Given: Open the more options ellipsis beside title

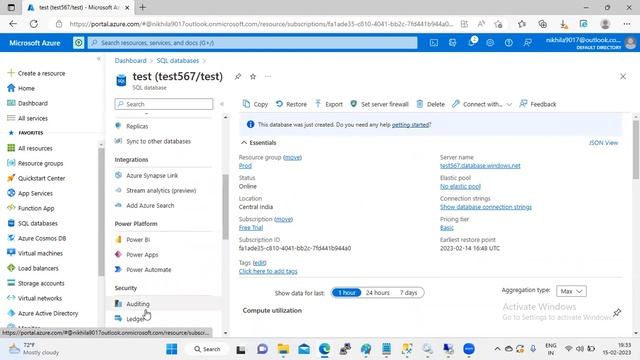Looking at the screenshot, I should [x=268, y=76].
